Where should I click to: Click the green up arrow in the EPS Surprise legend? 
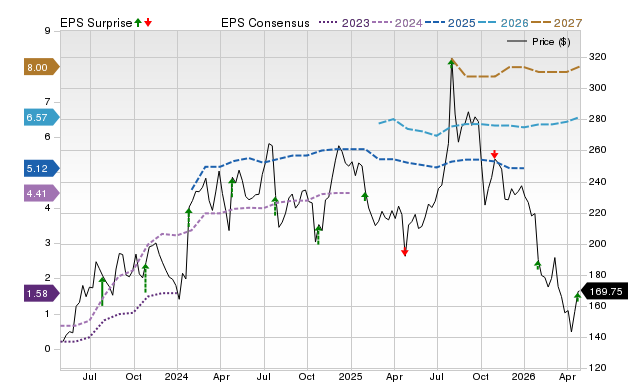[x=138, y=22]
